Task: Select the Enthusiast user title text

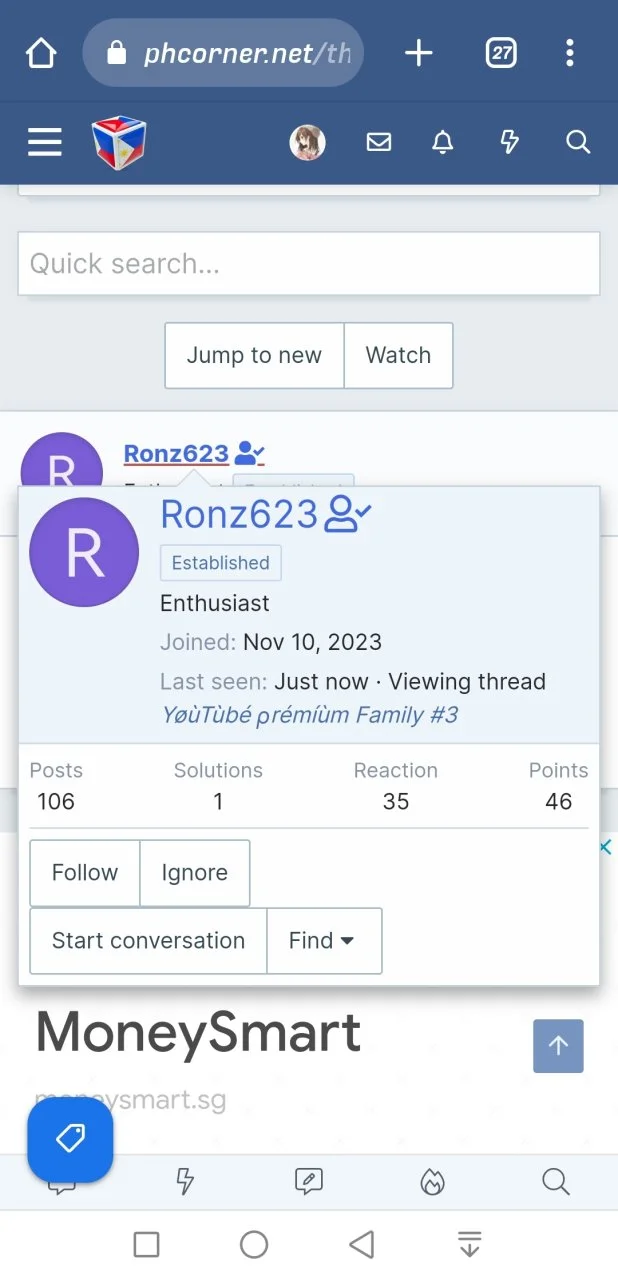Action: click(x=214, y=604)
